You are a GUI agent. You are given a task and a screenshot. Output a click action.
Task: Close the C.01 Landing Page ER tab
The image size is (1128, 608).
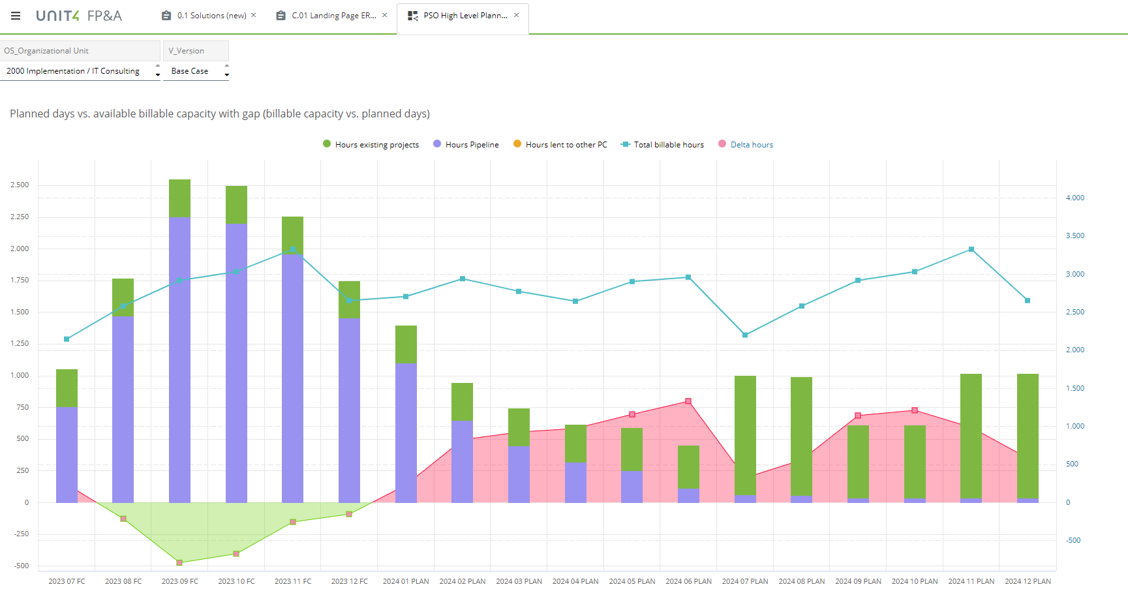click(x=384, y=15)
